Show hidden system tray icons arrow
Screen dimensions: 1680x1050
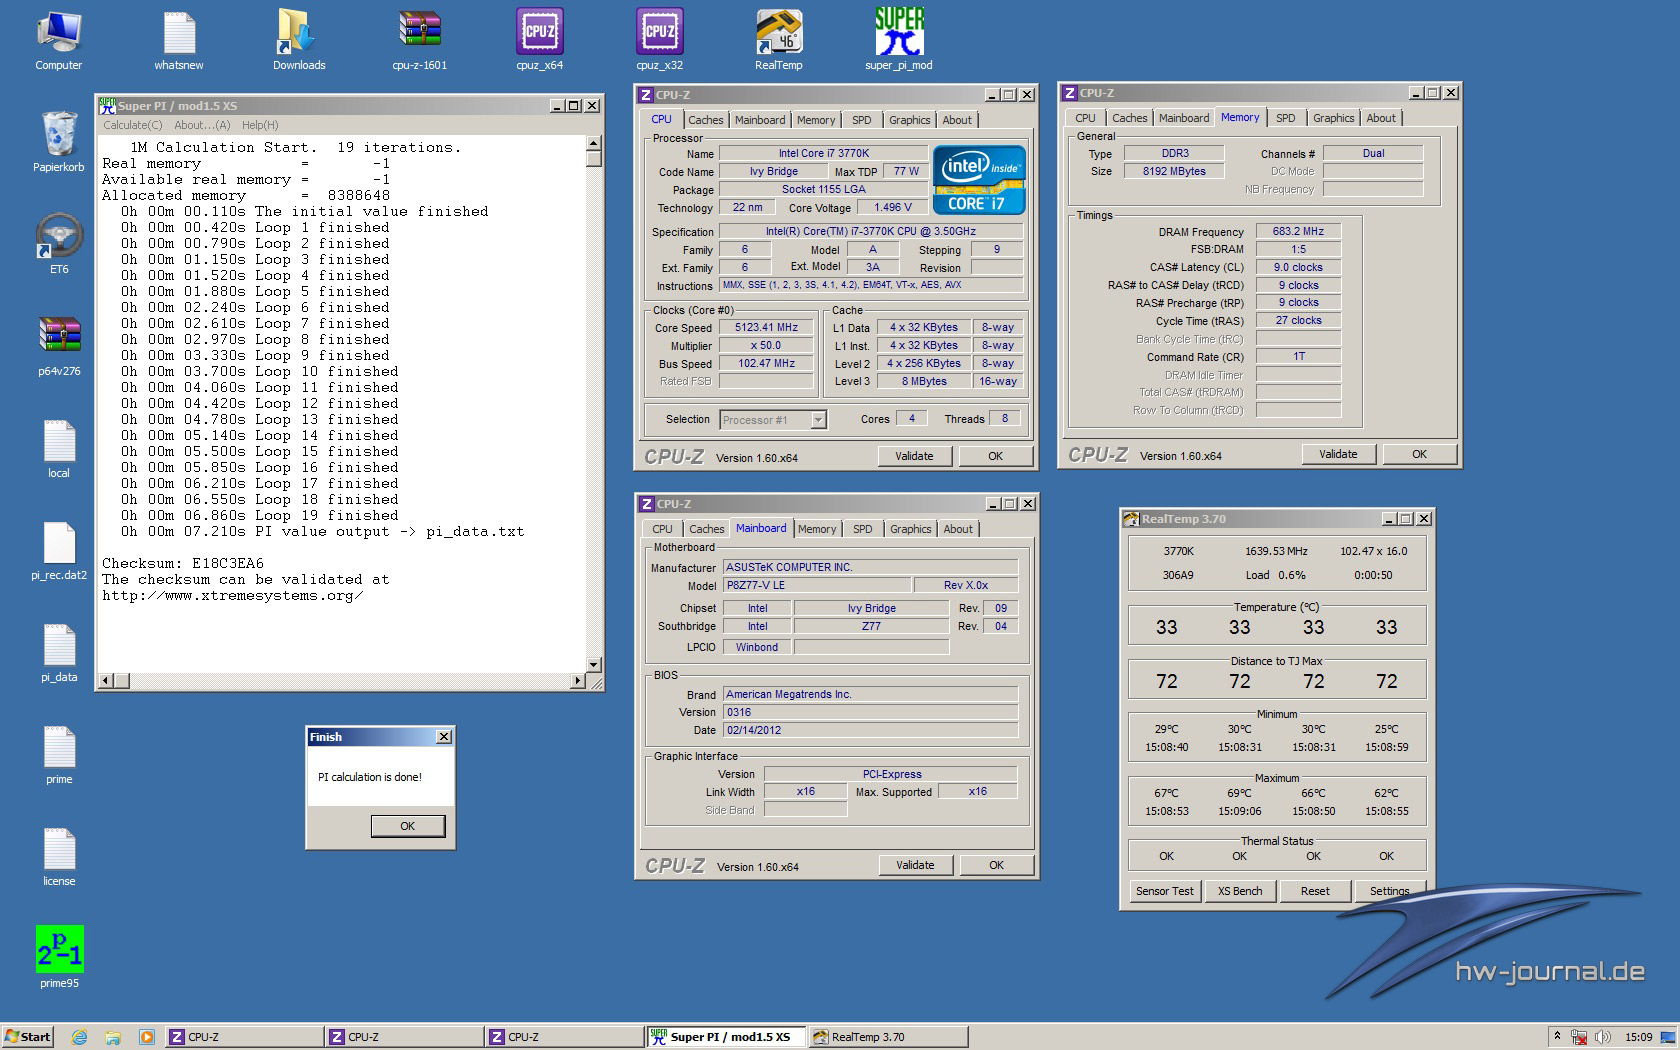click(1557, 1036)
